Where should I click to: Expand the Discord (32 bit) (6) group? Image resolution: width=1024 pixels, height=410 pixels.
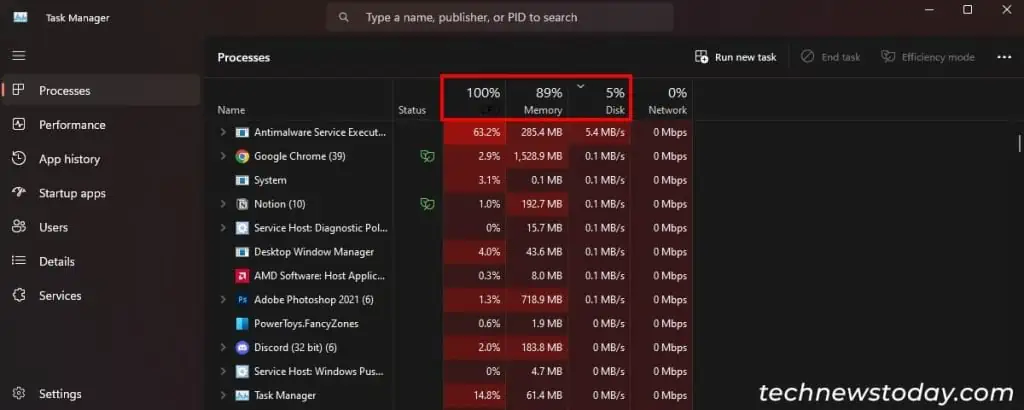[223, 347]
